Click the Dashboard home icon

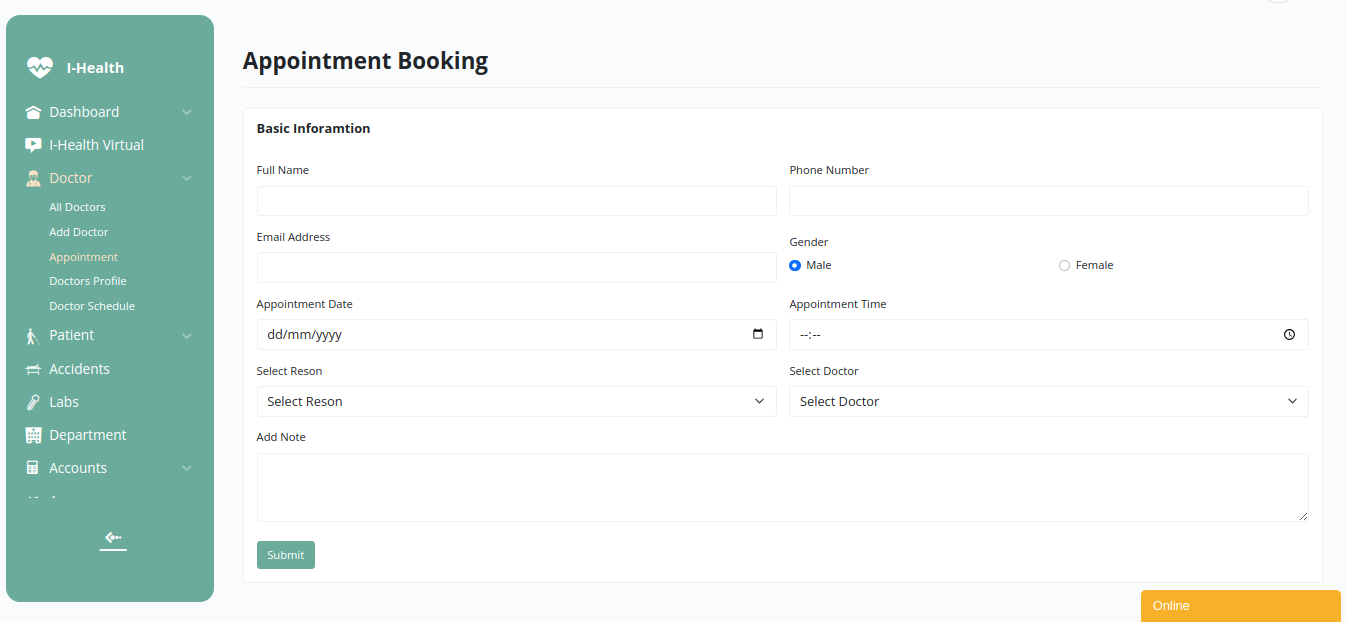pos(33,113)
